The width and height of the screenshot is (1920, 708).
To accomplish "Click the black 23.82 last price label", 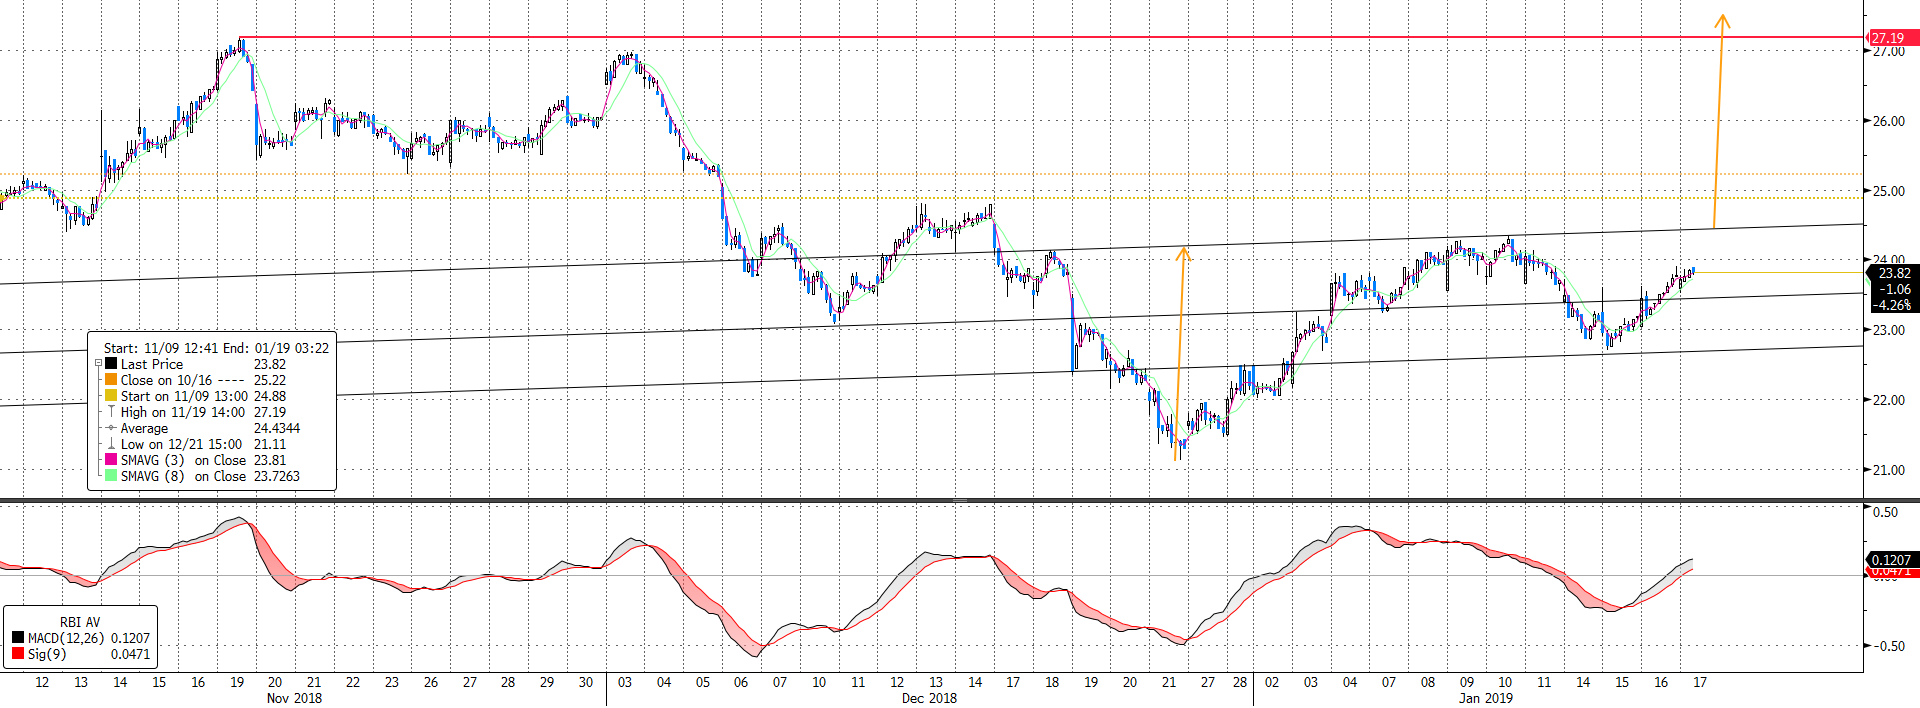I will (1894, 273).
